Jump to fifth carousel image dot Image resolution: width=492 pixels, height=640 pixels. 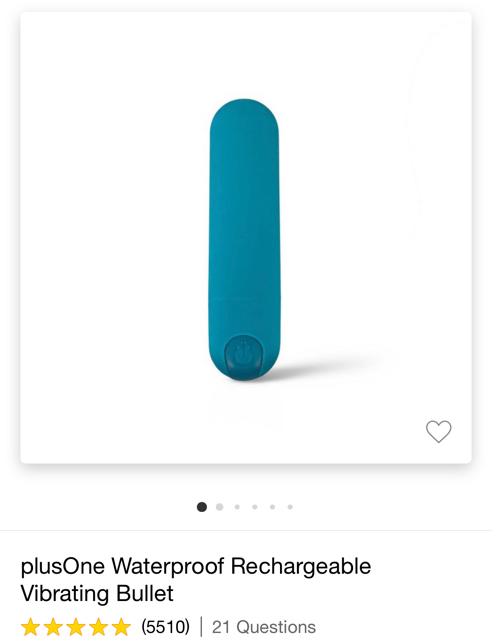click(x=272, y=507)
